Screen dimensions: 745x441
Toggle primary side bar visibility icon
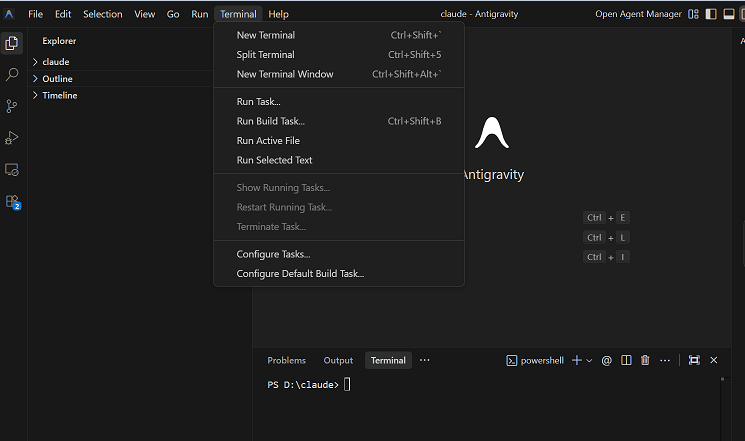tap(711, 14)
